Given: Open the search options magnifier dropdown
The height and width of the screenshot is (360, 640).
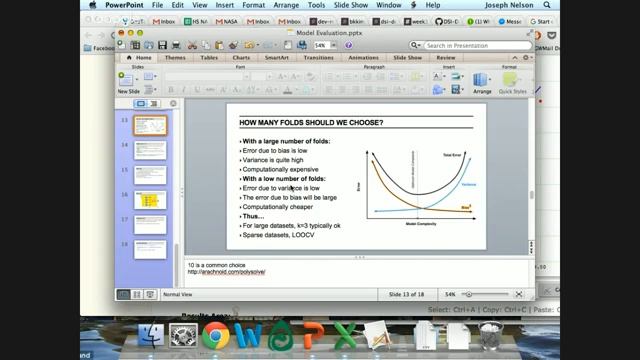Looking at the screenshot, I should point(416,45).
